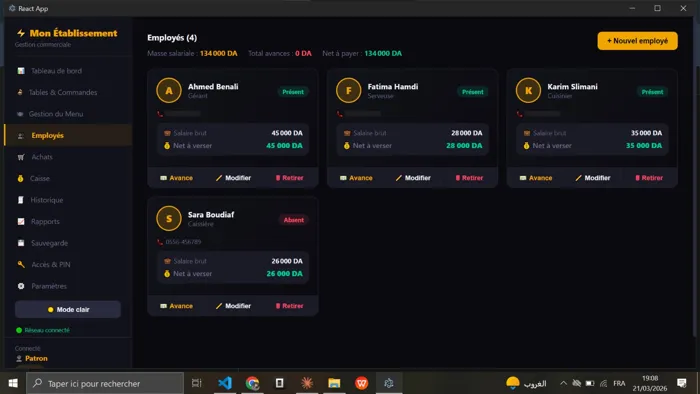Open the Gestion du Menu page
The height and width of the screenshot is (394, 700).
coord(56,114)
